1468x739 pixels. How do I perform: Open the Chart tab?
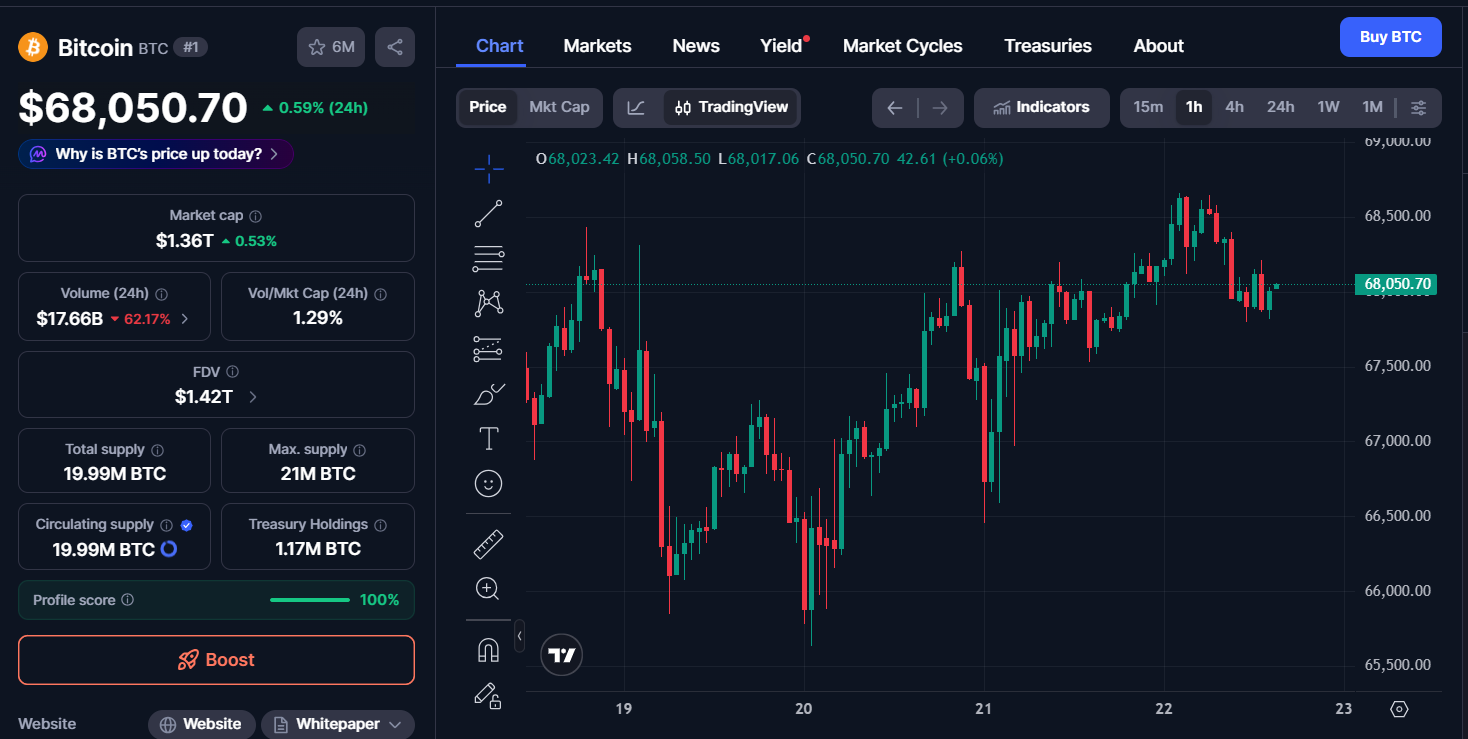tap(500, 46)
